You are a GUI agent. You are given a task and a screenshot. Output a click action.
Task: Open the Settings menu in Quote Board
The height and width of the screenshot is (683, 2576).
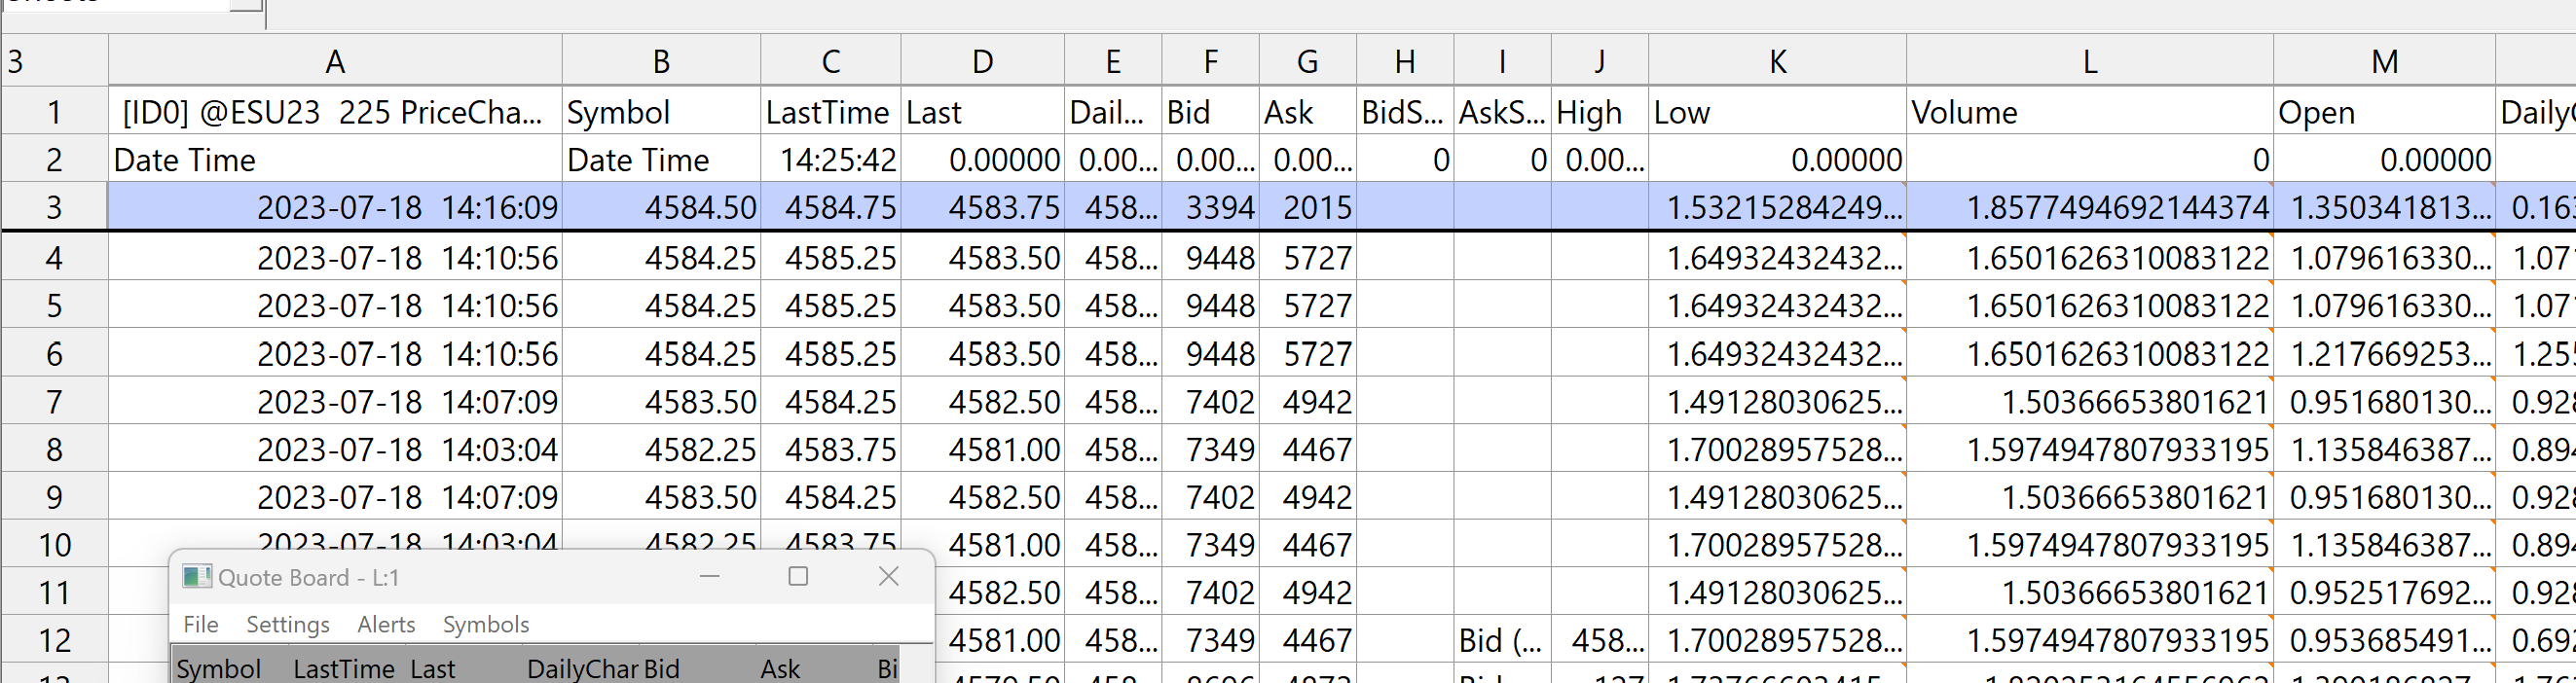[288, 624]
